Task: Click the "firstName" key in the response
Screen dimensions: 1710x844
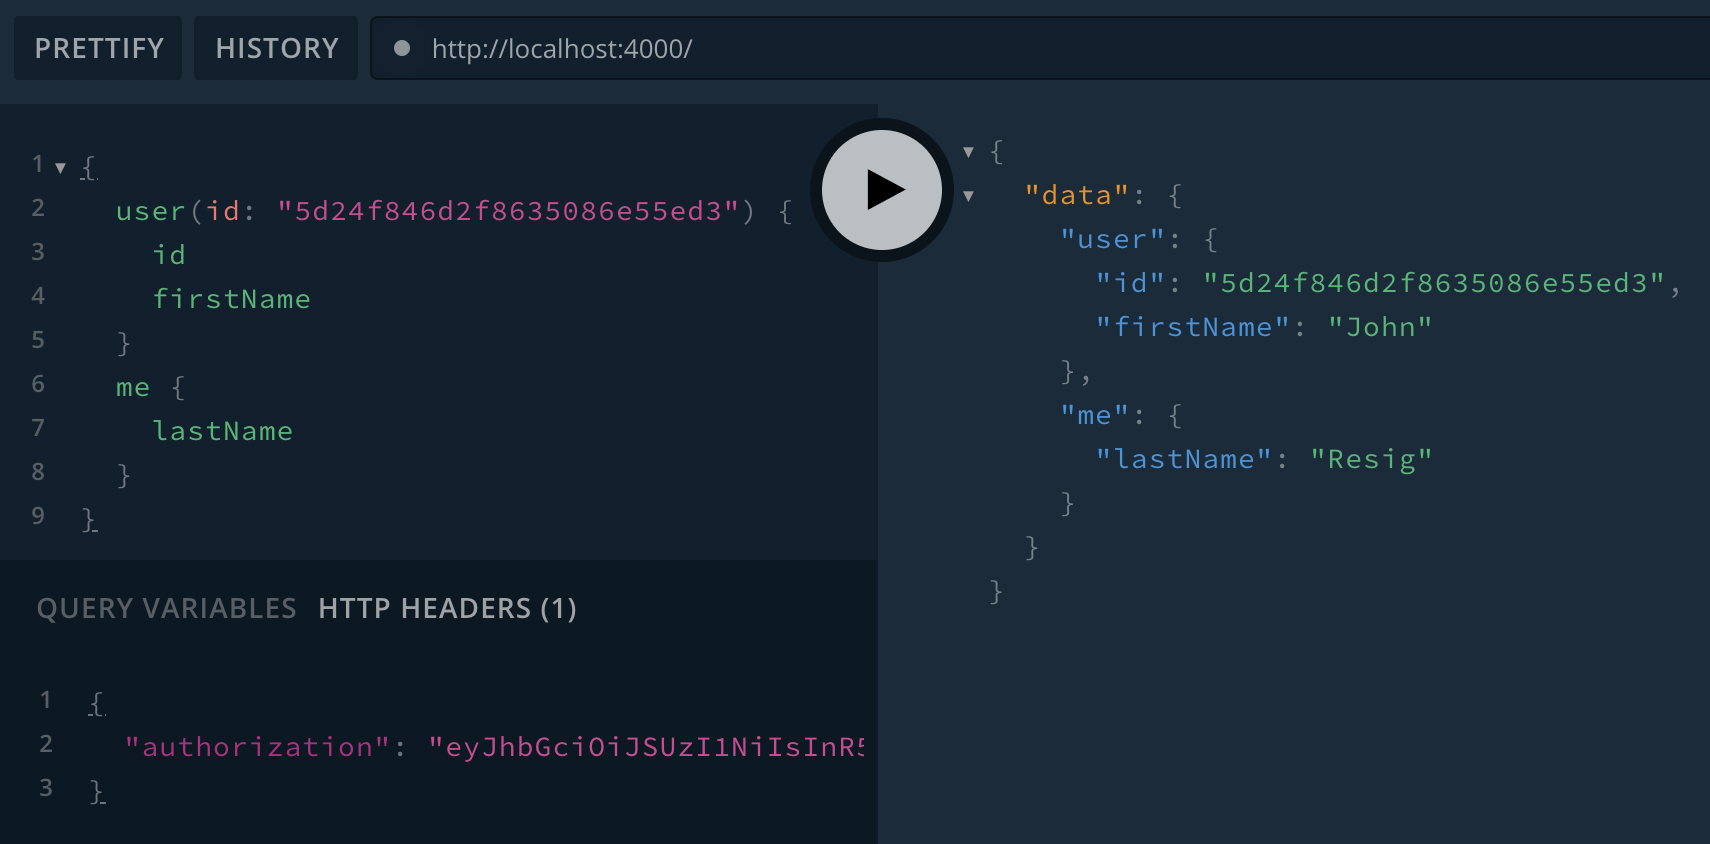Action: [x=1193, y=327]
